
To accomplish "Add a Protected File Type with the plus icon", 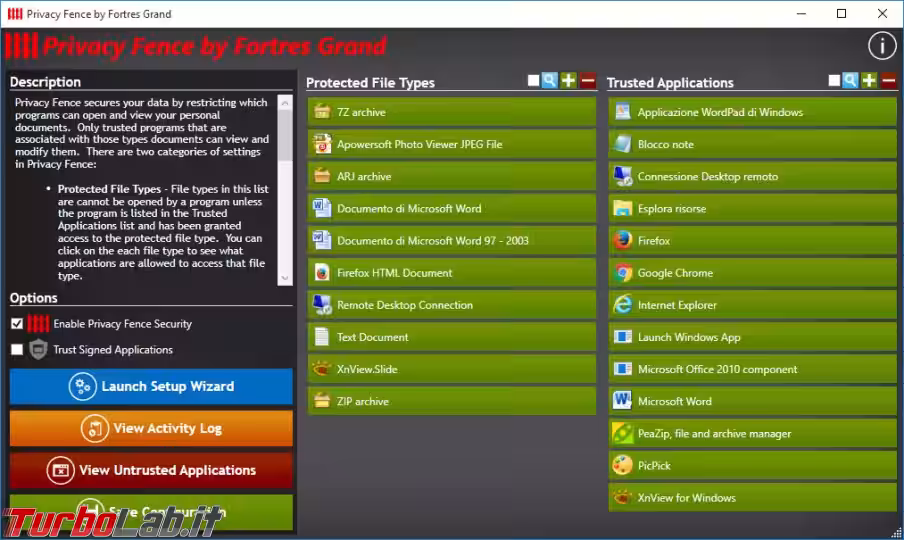I will 568,81.
